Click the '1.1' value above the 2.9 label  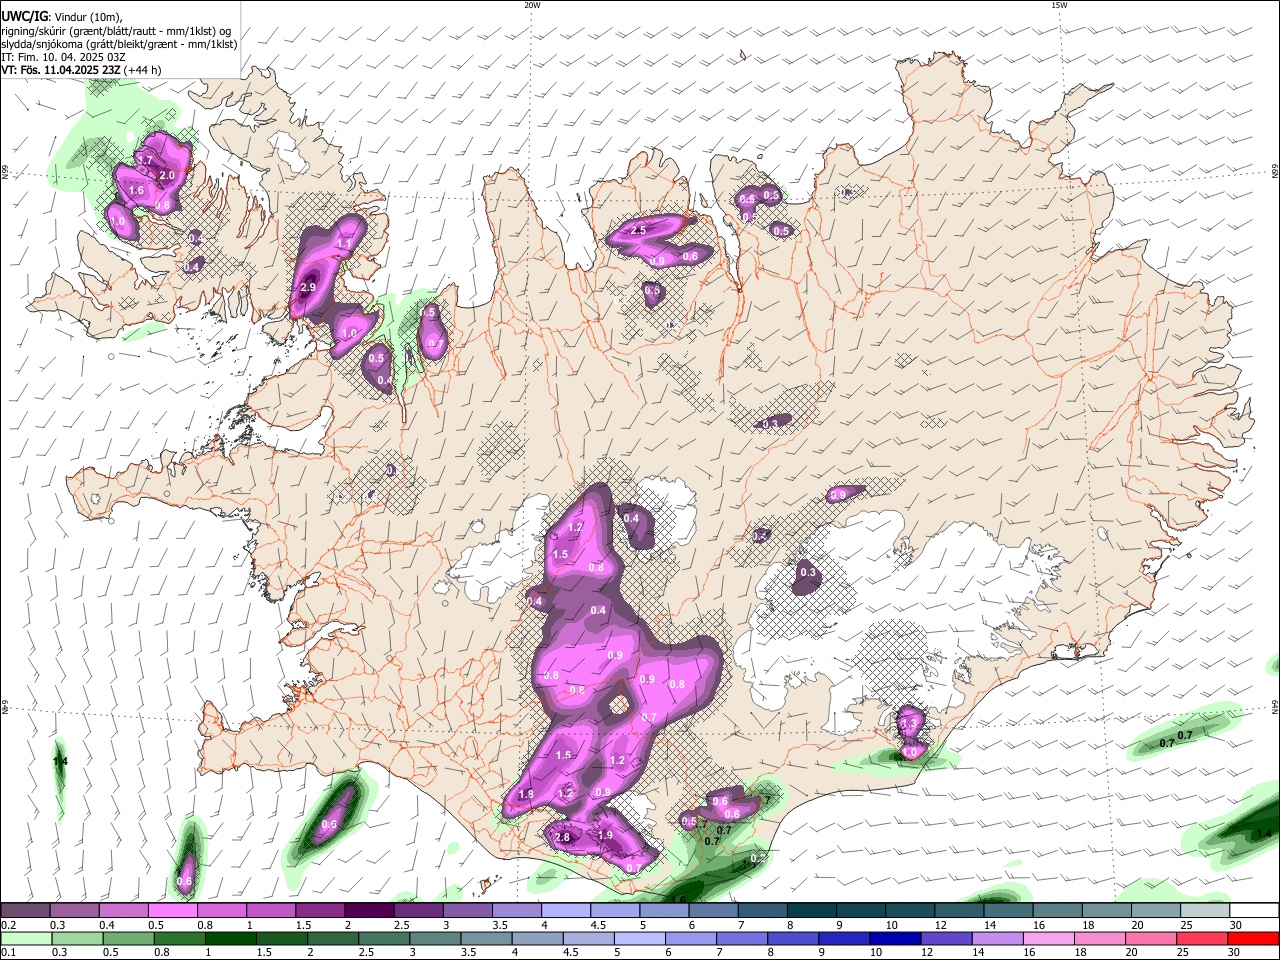tap(345, 243)
